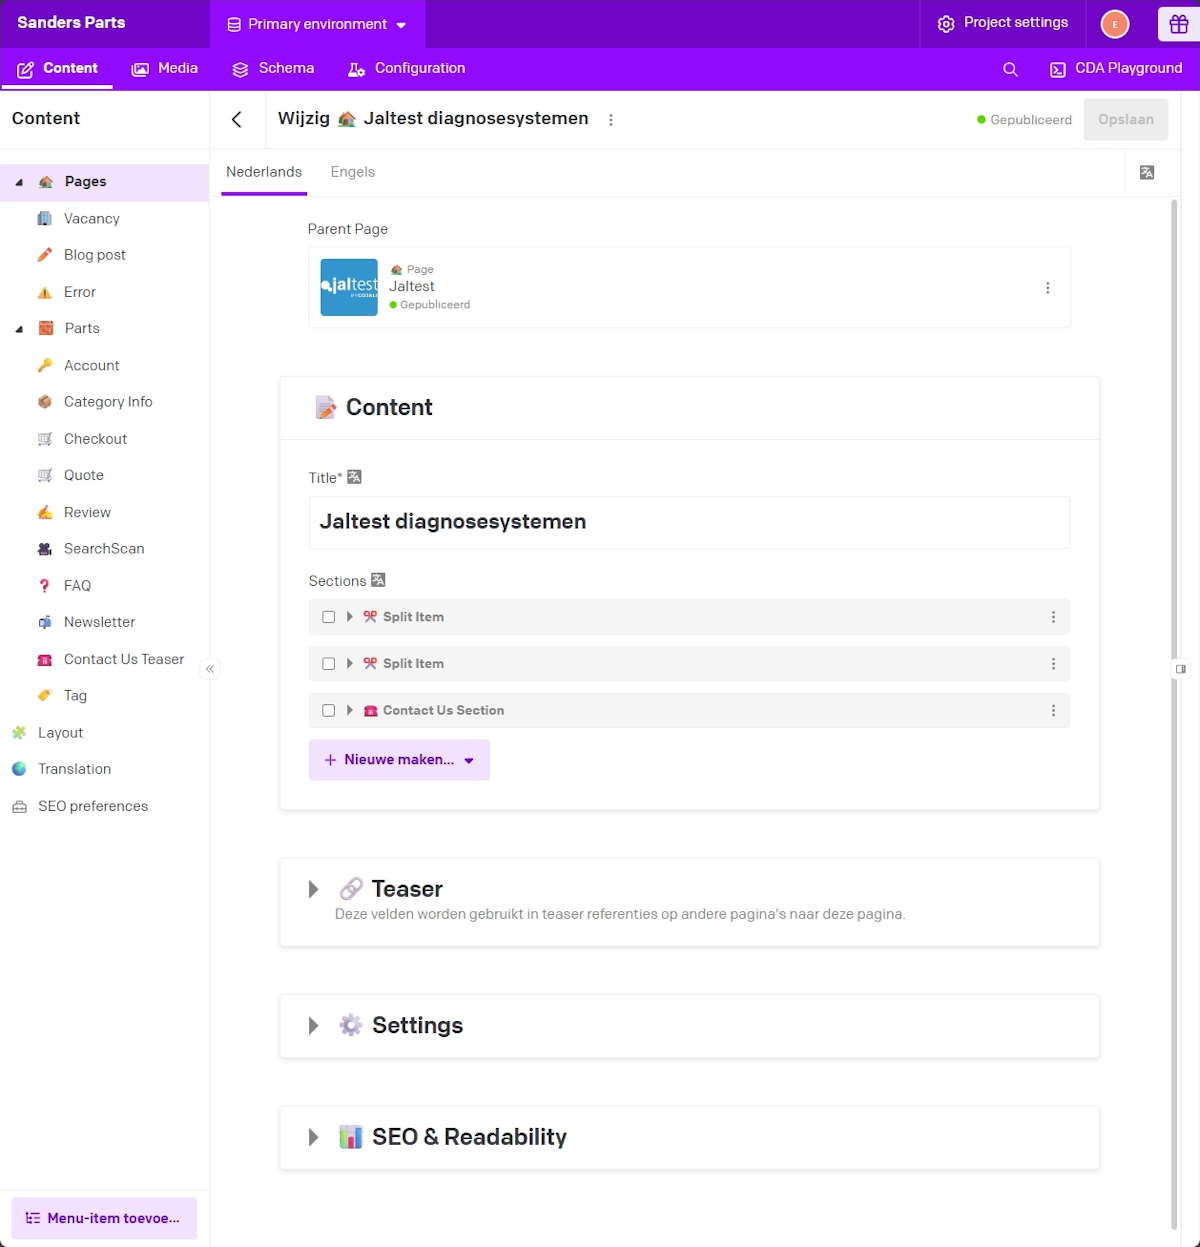This screenshot has width=1200, height=1247.
Task: Select SearchScan in the sidebar
Action: tap(104, 549)
